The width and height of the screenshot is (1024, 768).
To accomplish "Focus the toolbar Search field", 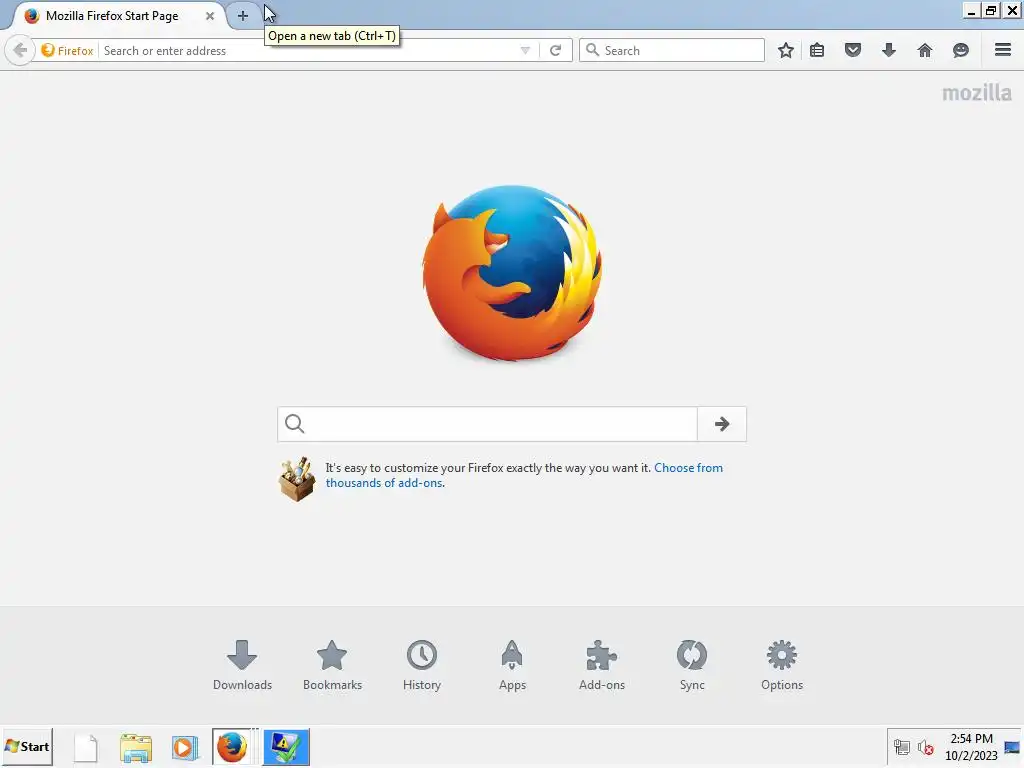I will coord(672,50).
